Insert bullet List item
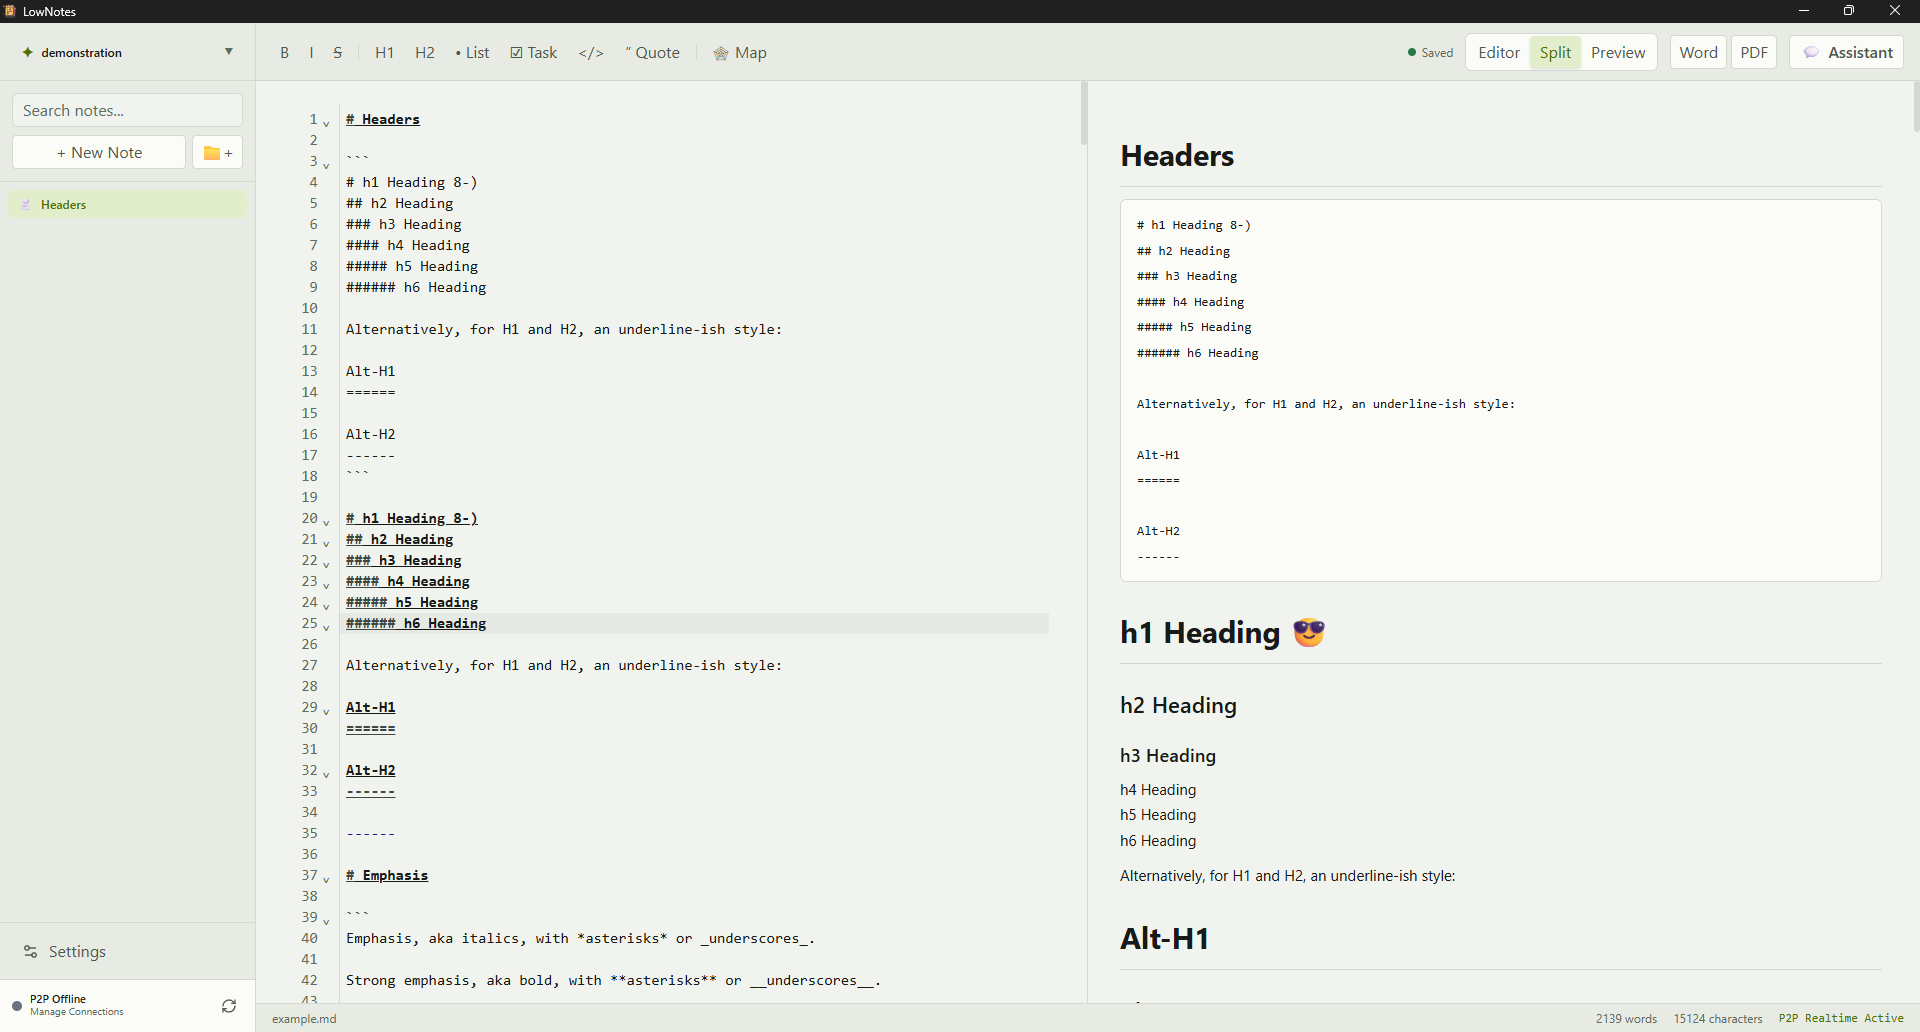Viewport: 1920px width, 1032px height. pyautogui.click(x=472, y=53)
